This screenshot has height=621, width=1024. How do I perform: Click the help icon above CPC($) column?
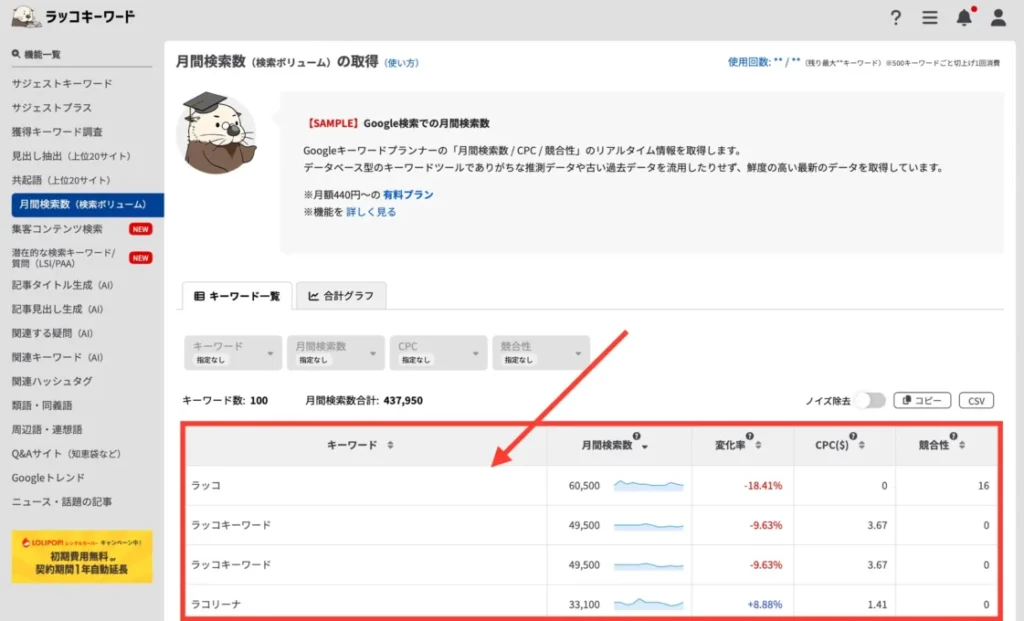point(853,436)
